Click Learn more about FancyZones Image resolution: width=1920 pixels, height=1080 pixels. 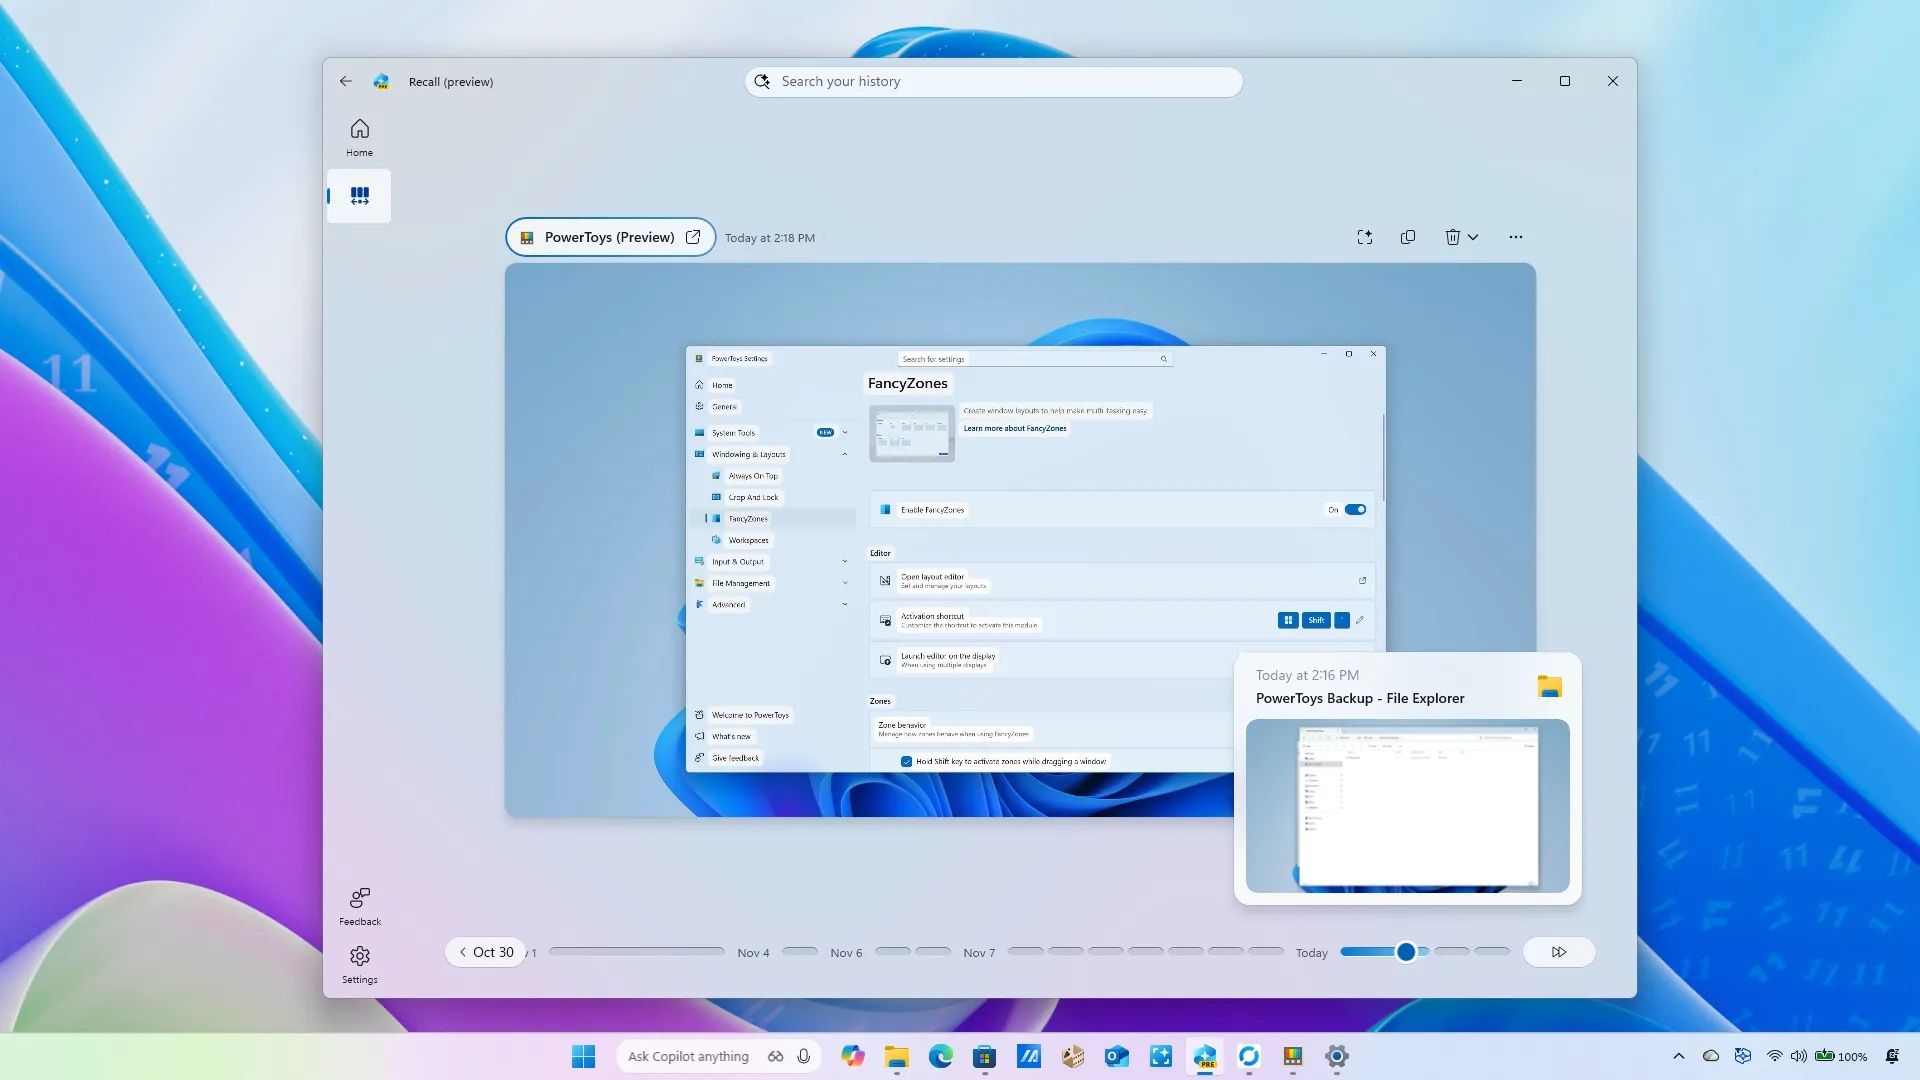point(1014,428)
